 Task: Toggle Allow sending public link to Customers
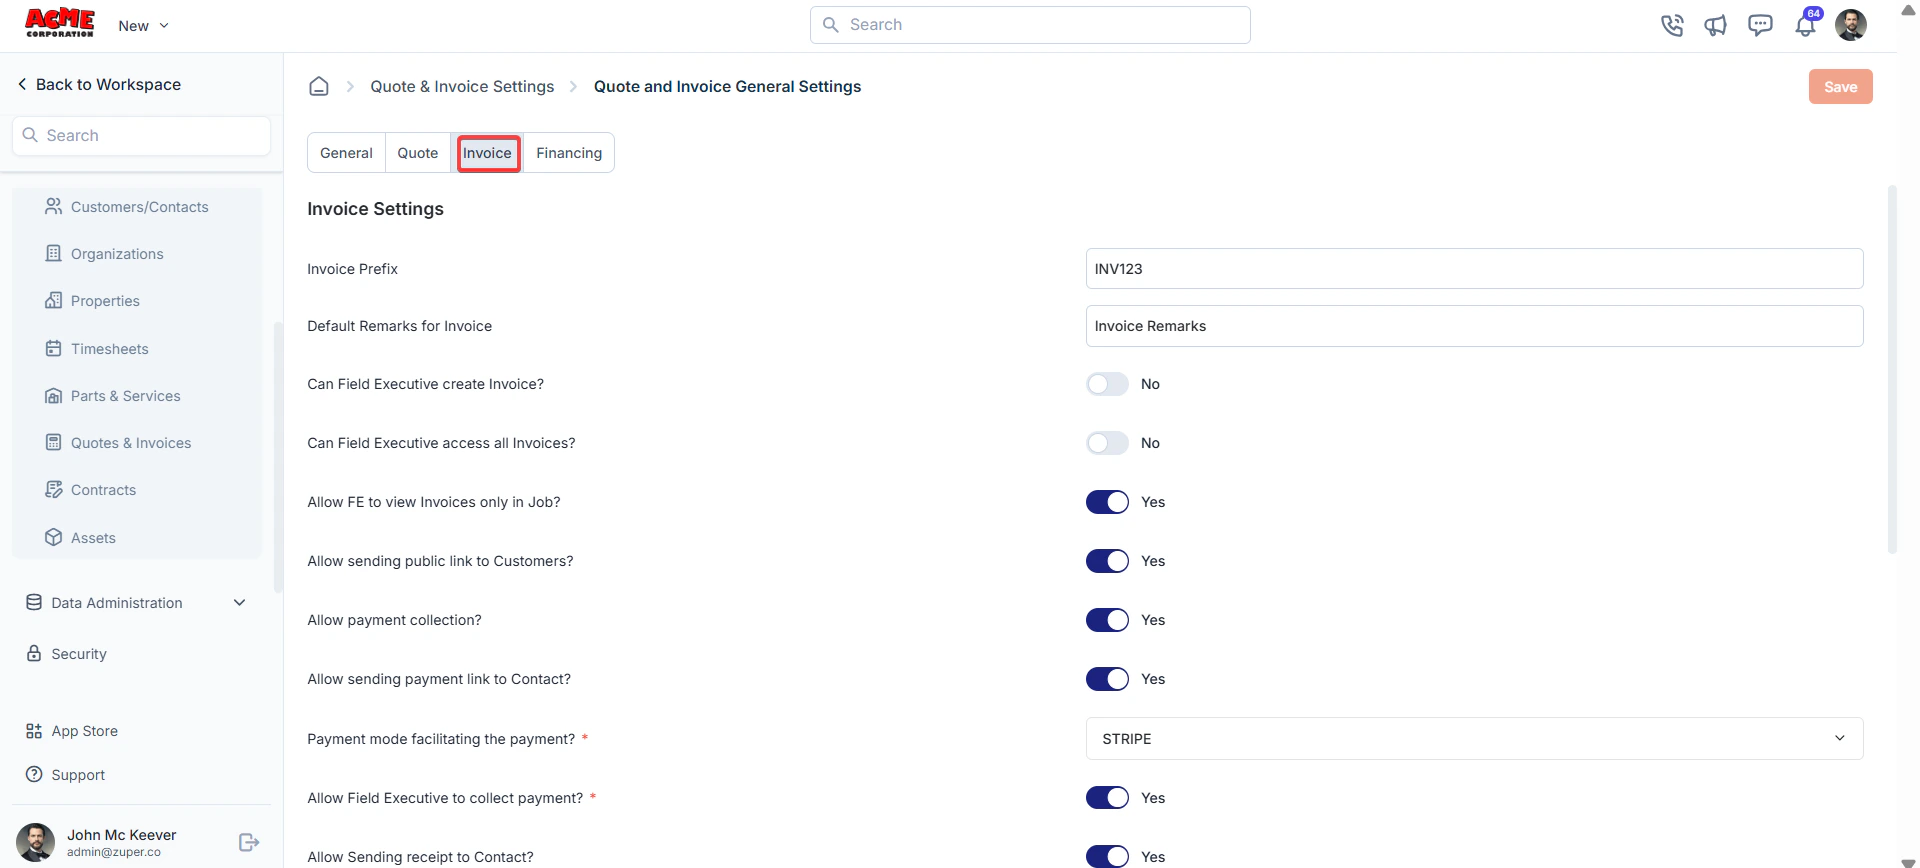tap(1107, 561)
